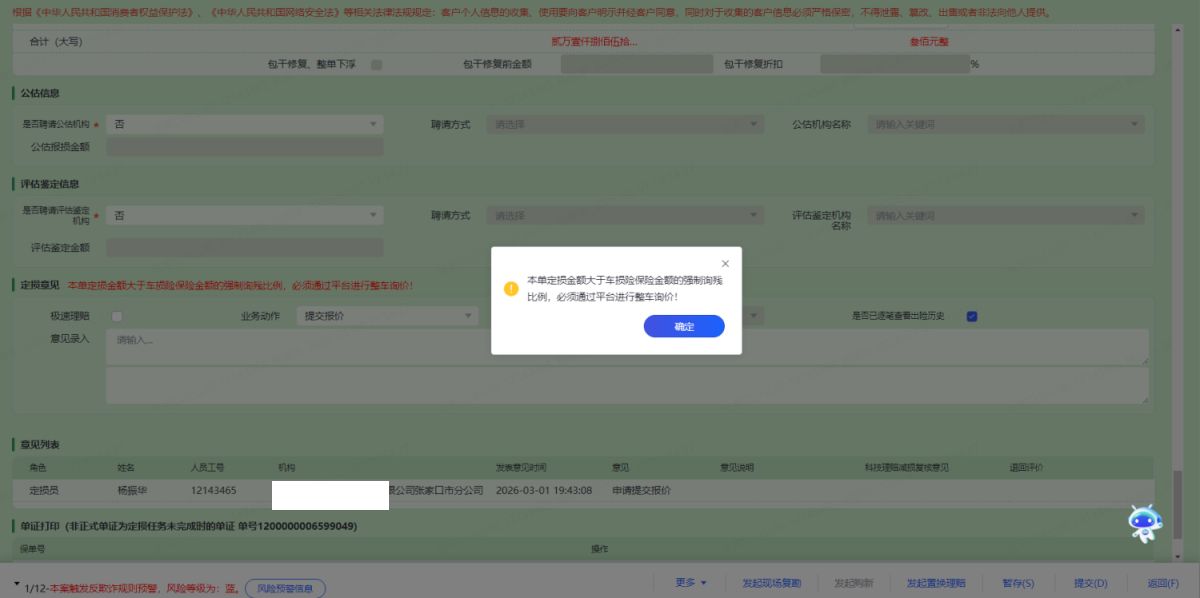Expand 是否聘请公估机构 dropdown
This screenshot has width=1200, height=598.
[x=244, y=125]
